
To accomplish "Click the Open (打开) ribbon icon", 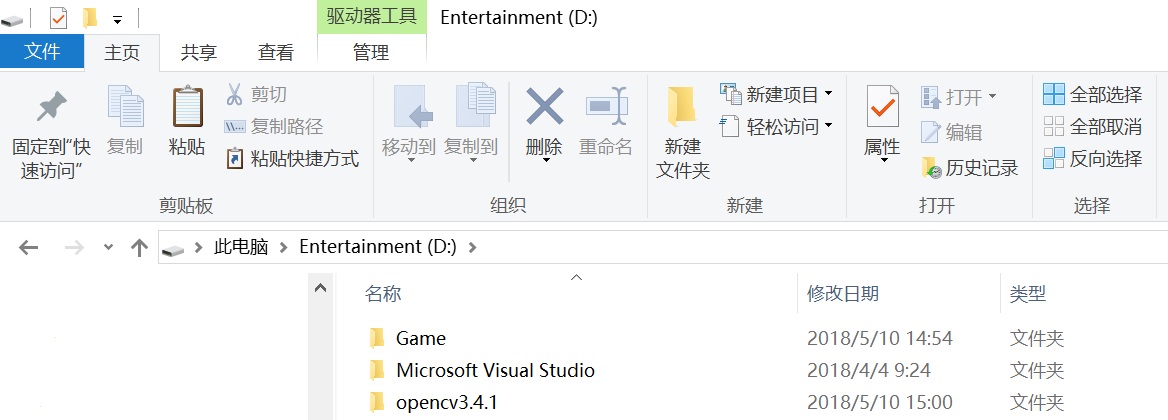I will point(931,97).
